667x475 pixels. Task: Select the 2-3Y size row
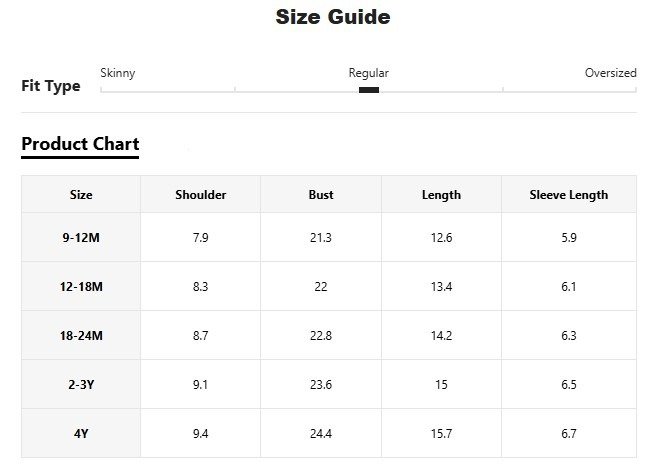81,385
